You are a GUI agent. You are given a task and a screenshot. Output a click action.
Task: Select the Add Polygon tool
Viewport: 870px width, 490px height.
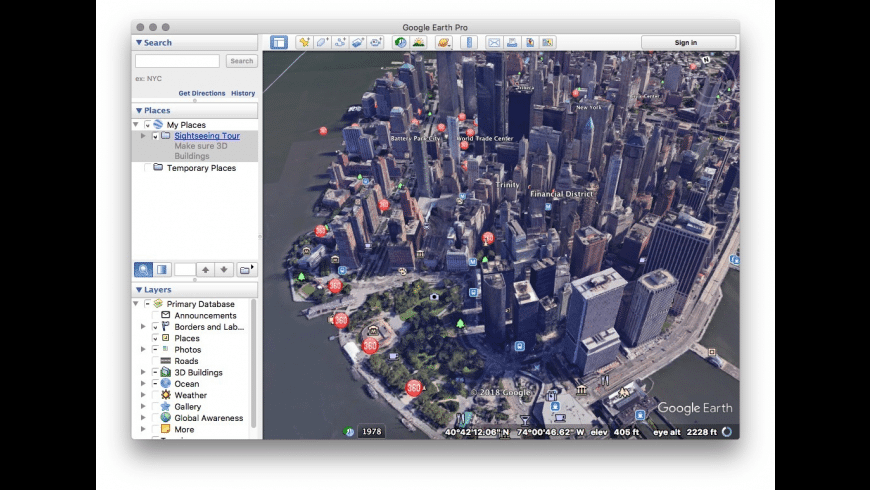tap(322, 42)
